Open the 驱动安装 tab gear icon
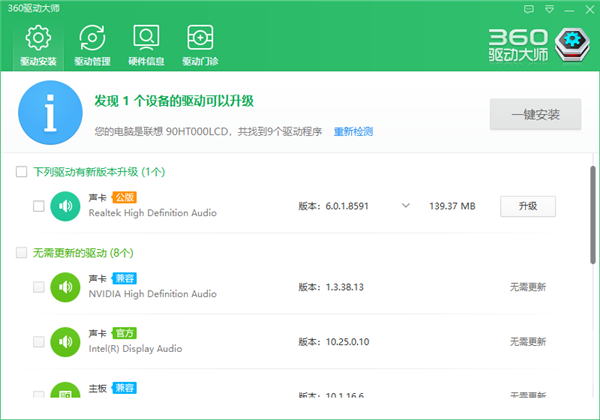The image size is (600, 420). 38,38
